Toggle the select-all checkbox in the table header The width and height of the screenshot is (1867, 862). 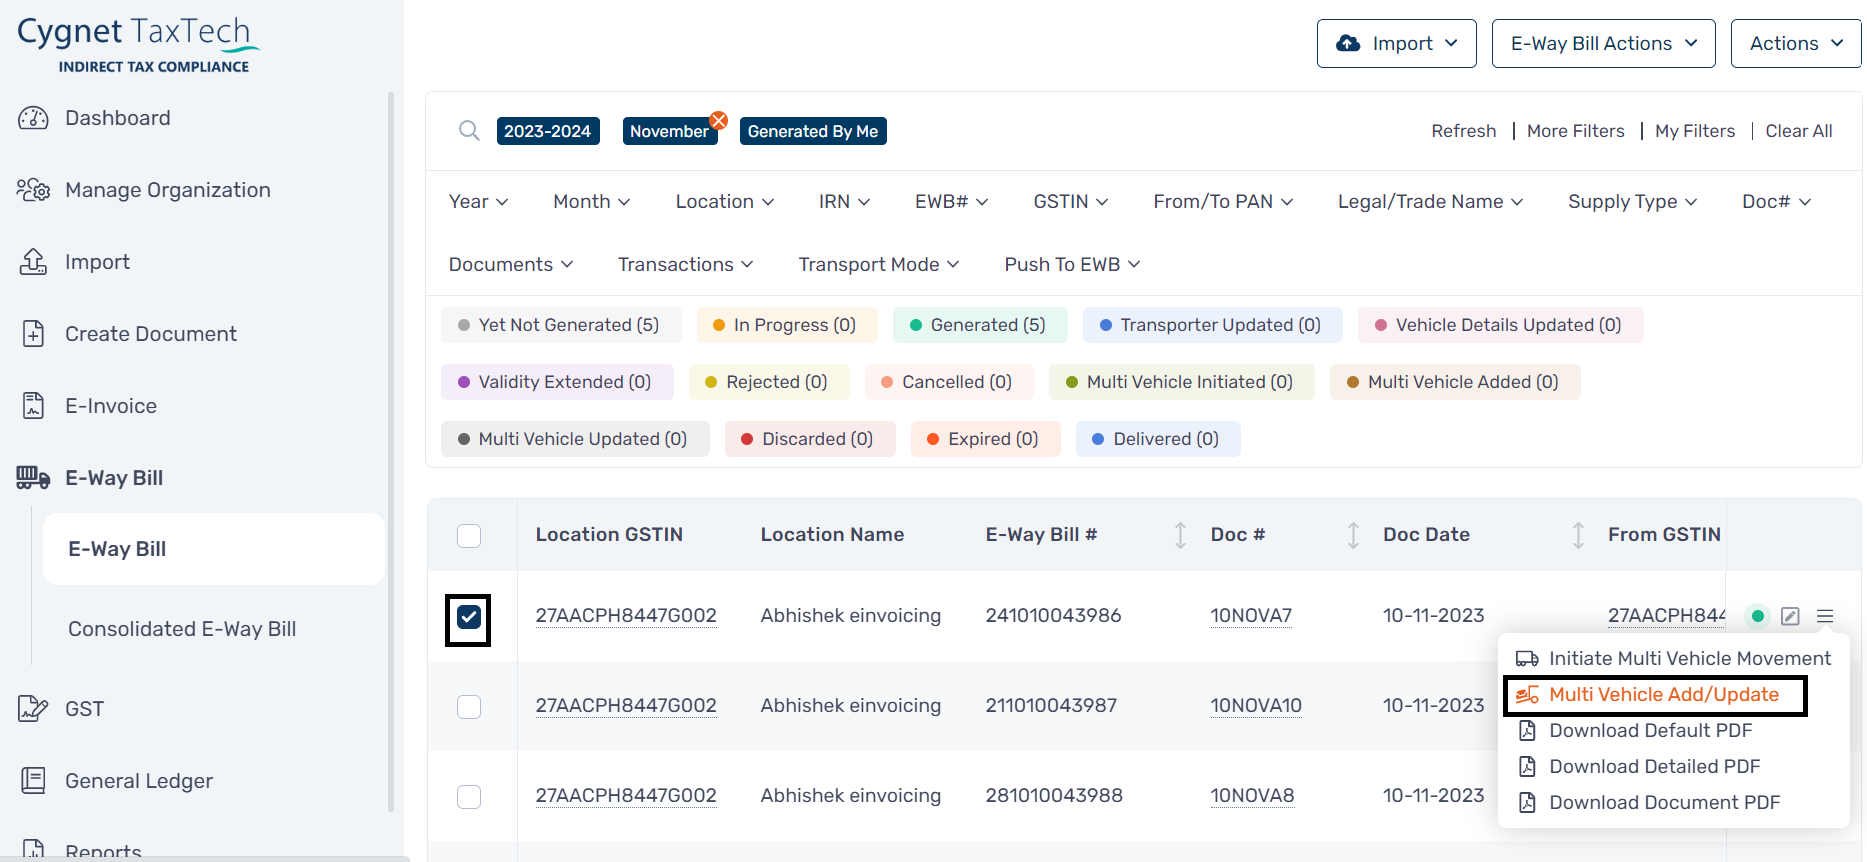(x=469, y=535)
